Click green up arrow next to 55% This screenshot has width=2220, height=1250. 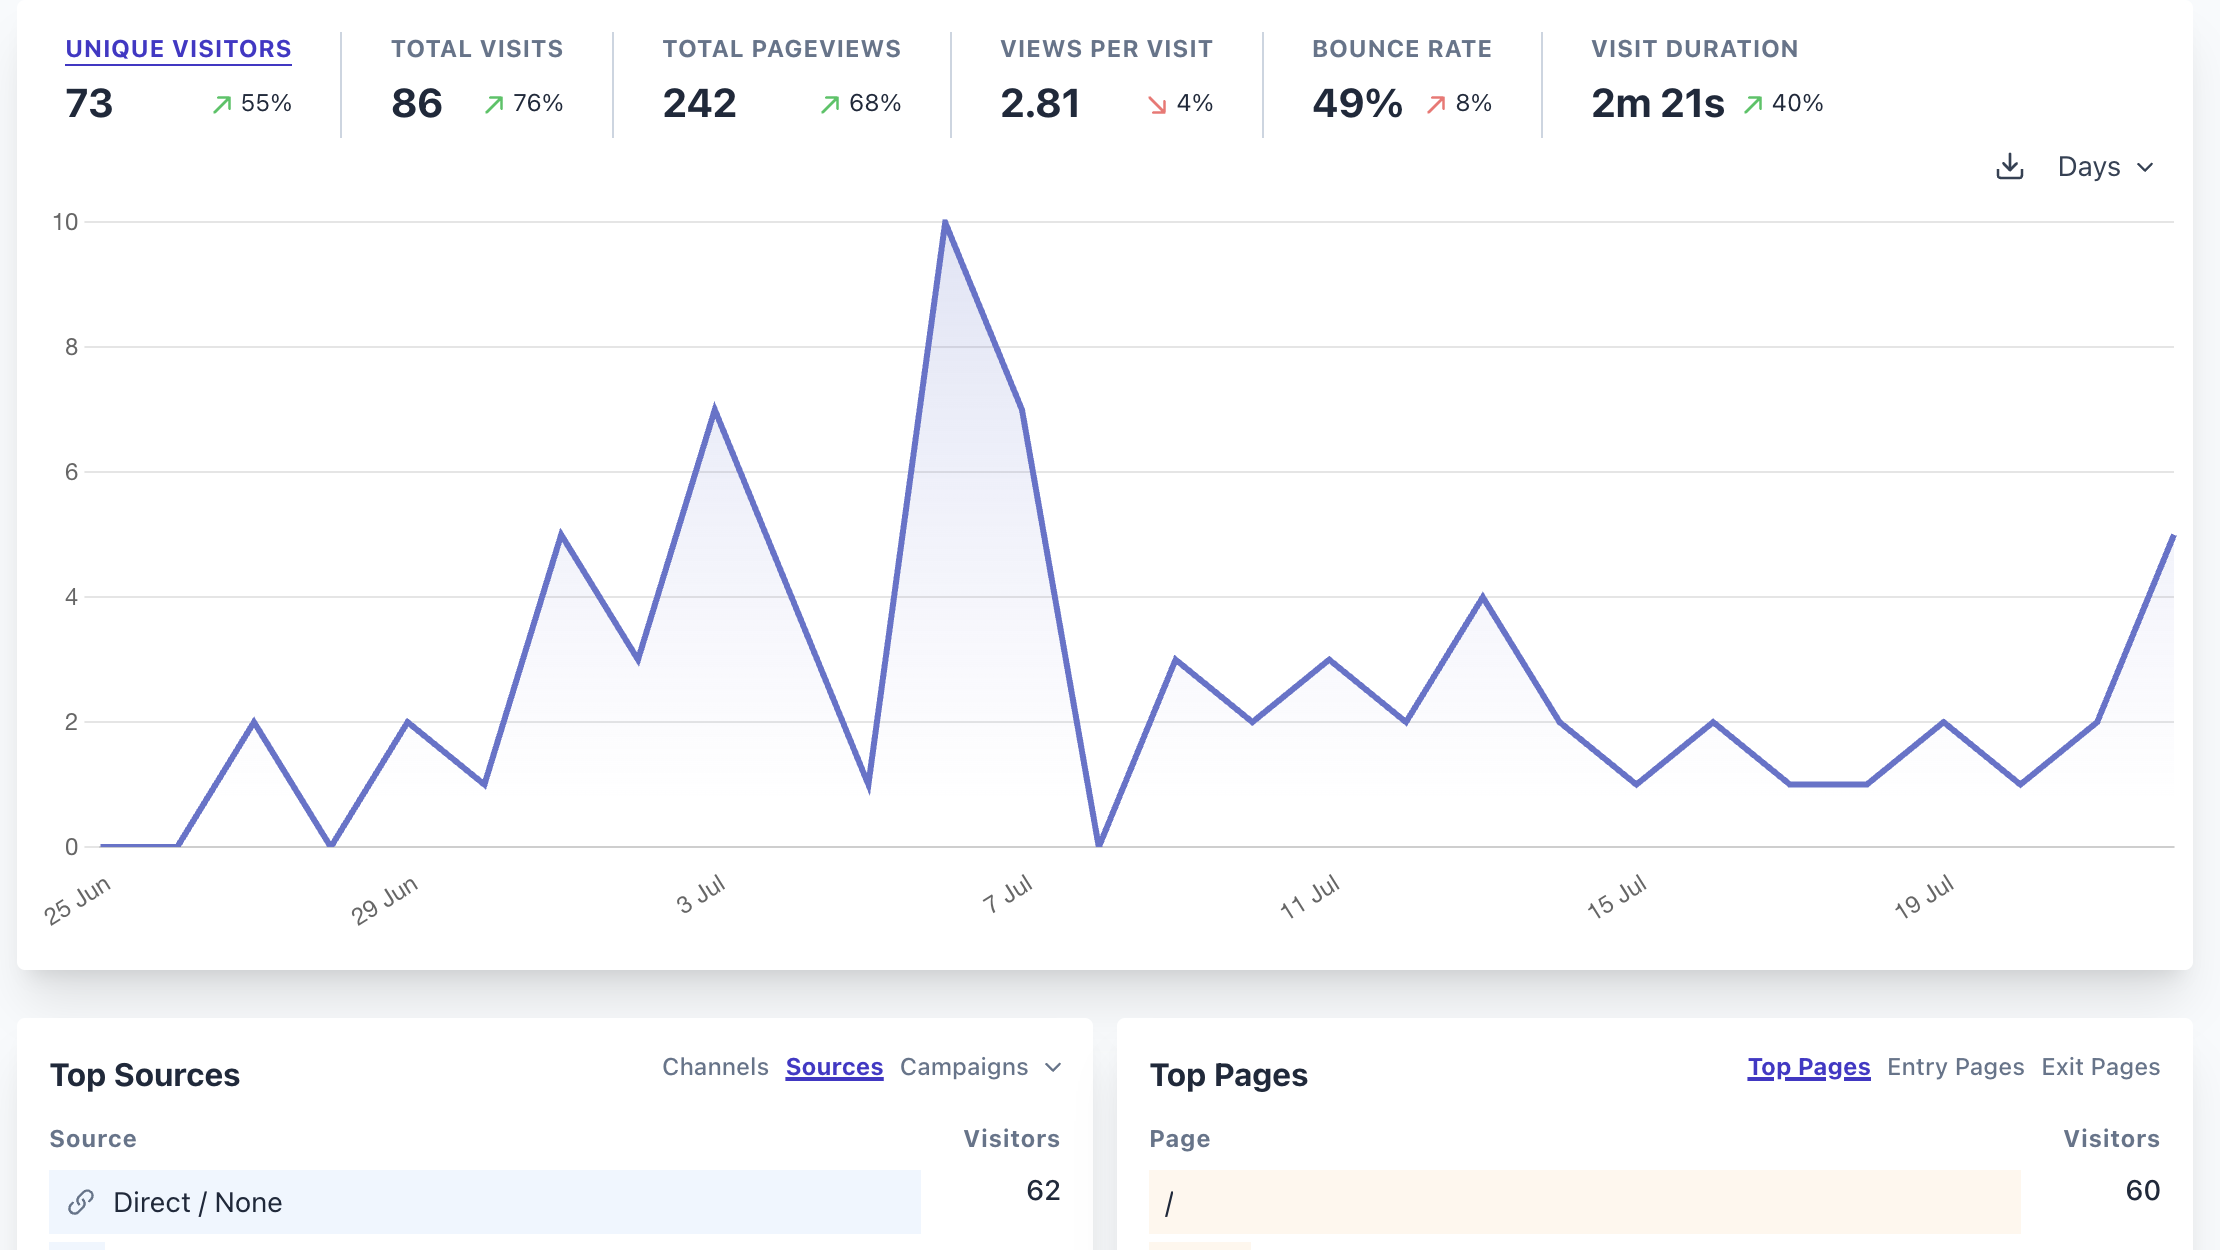[222, 104]
